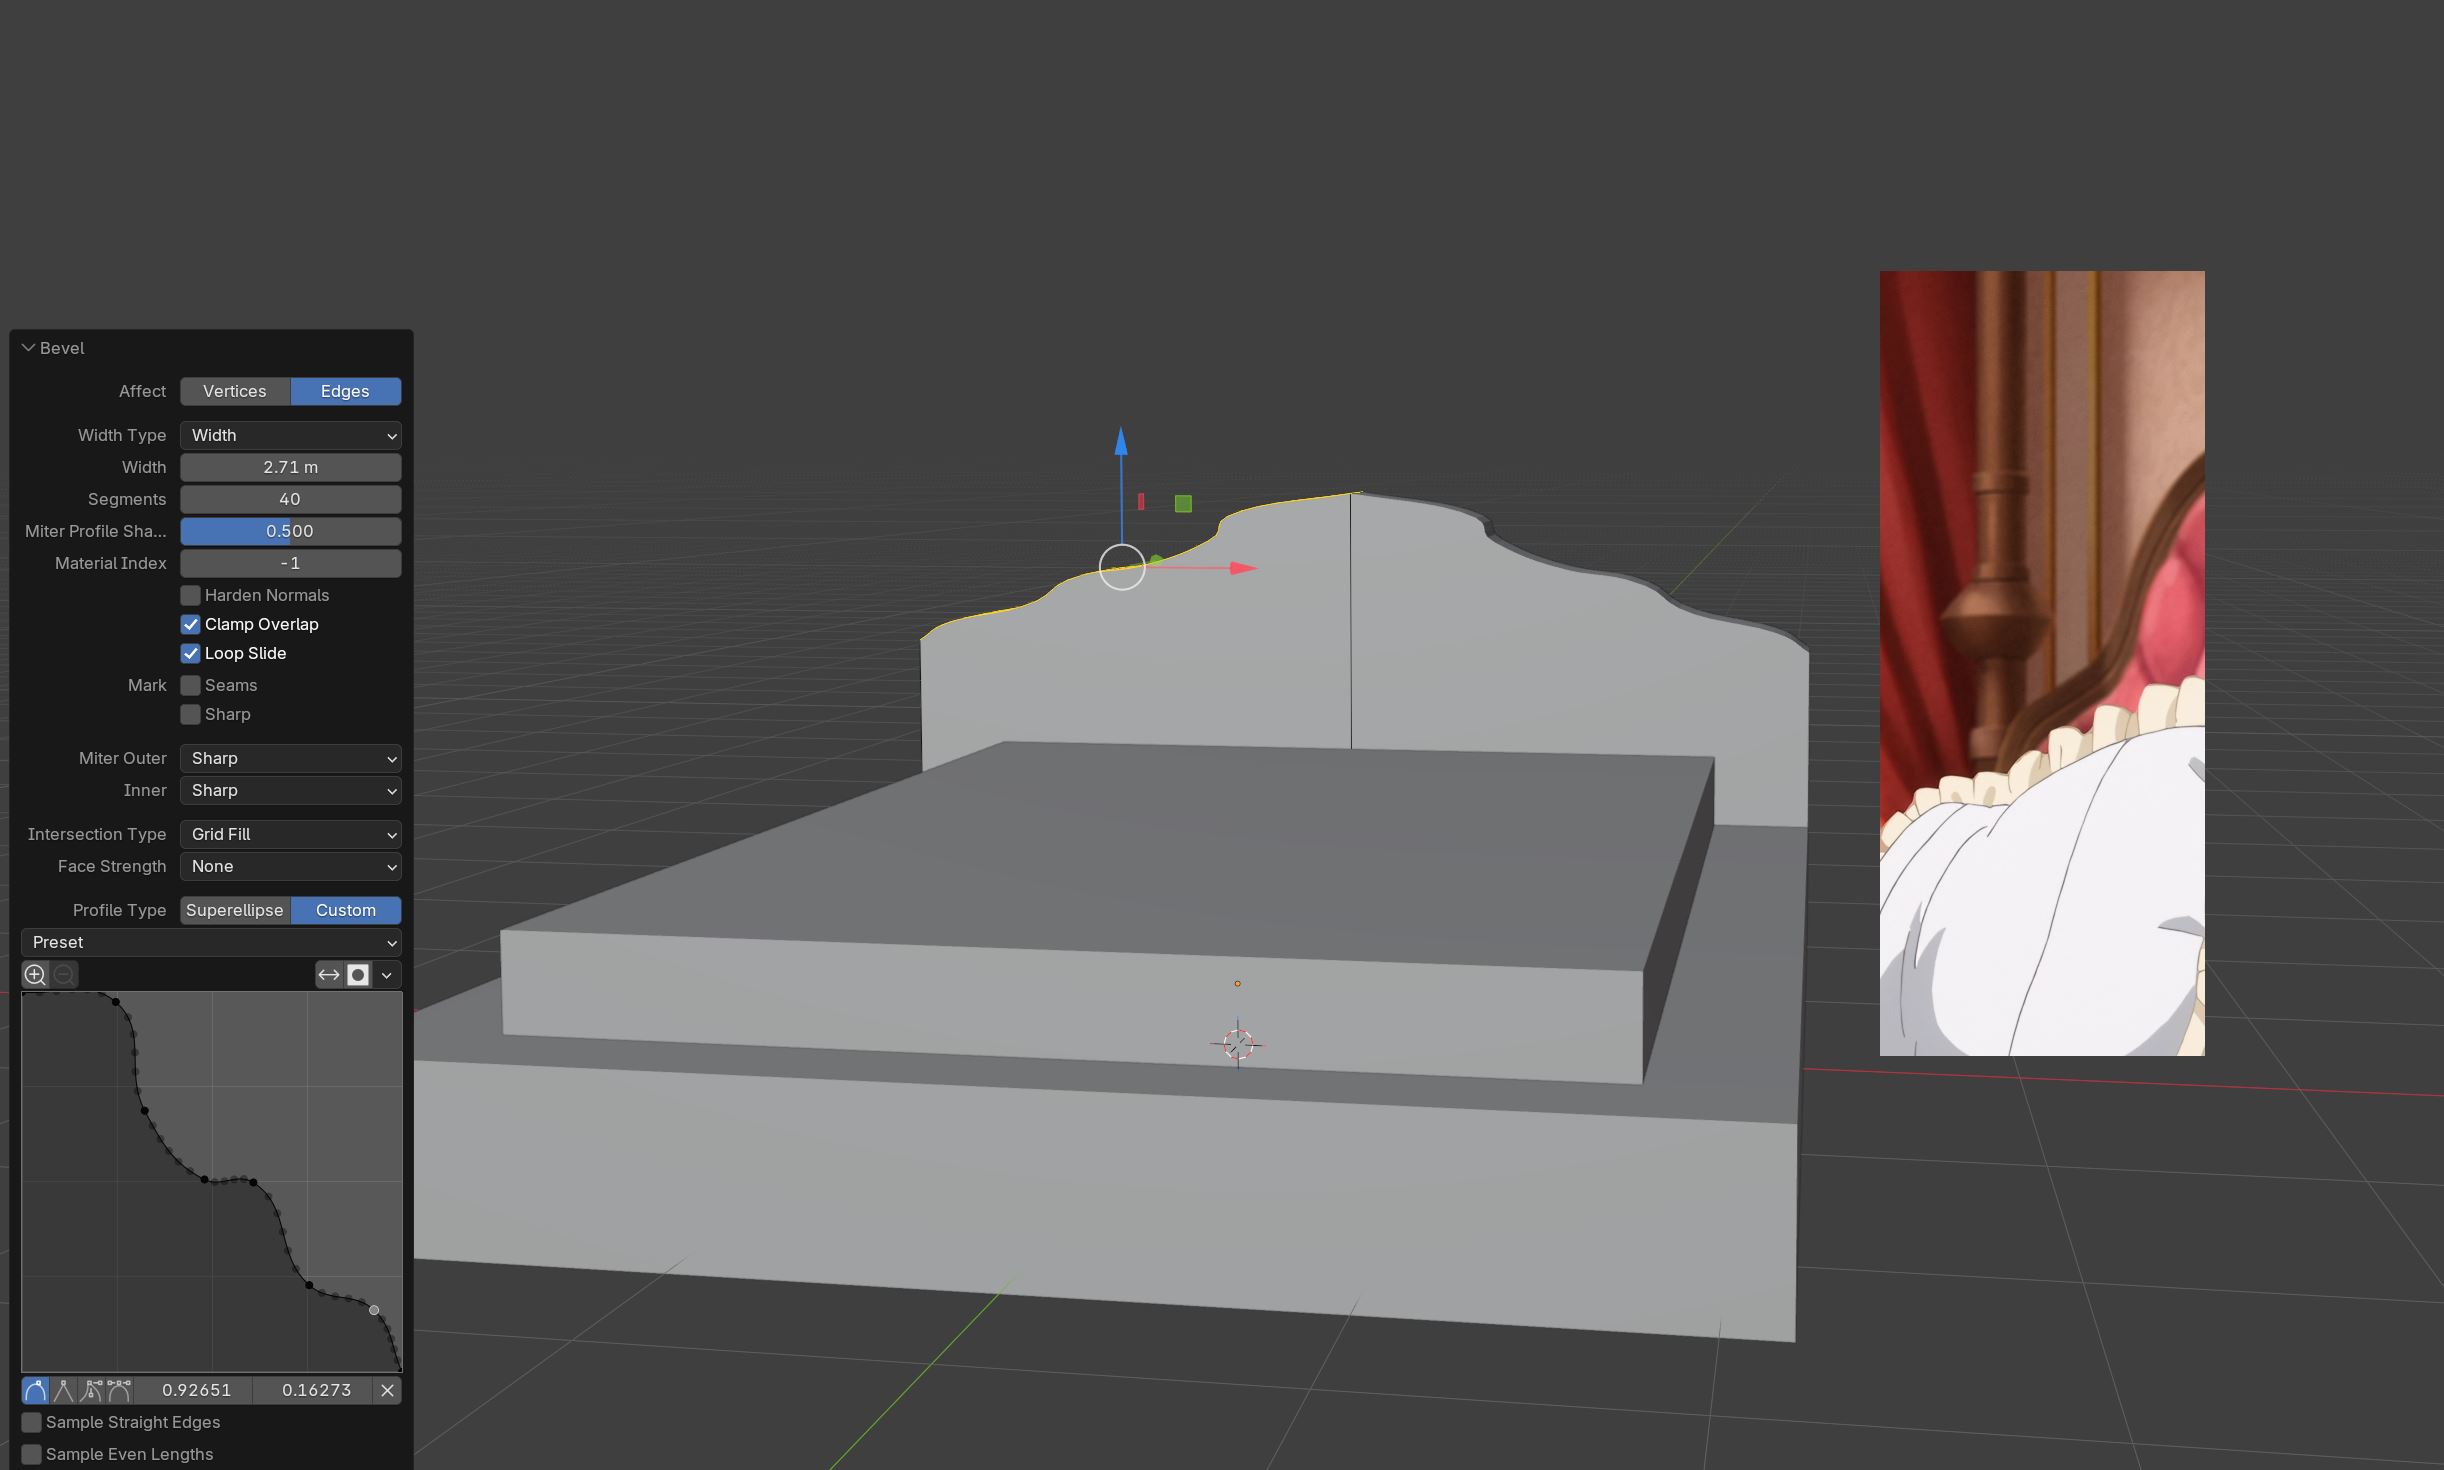
Task: Open Miter Outer Sharp selector
Action: click(290, 758)
